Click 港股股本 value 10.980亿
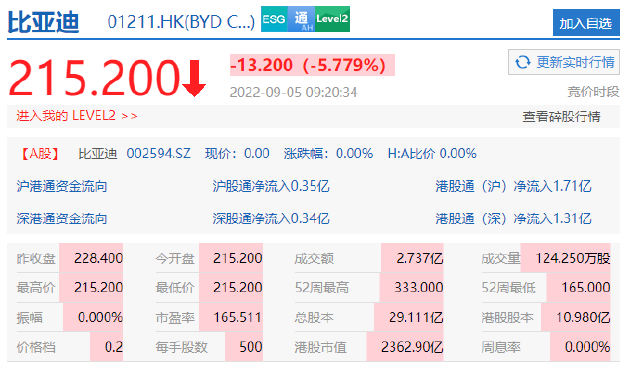630x372 pixels. (x=583, y=317)
